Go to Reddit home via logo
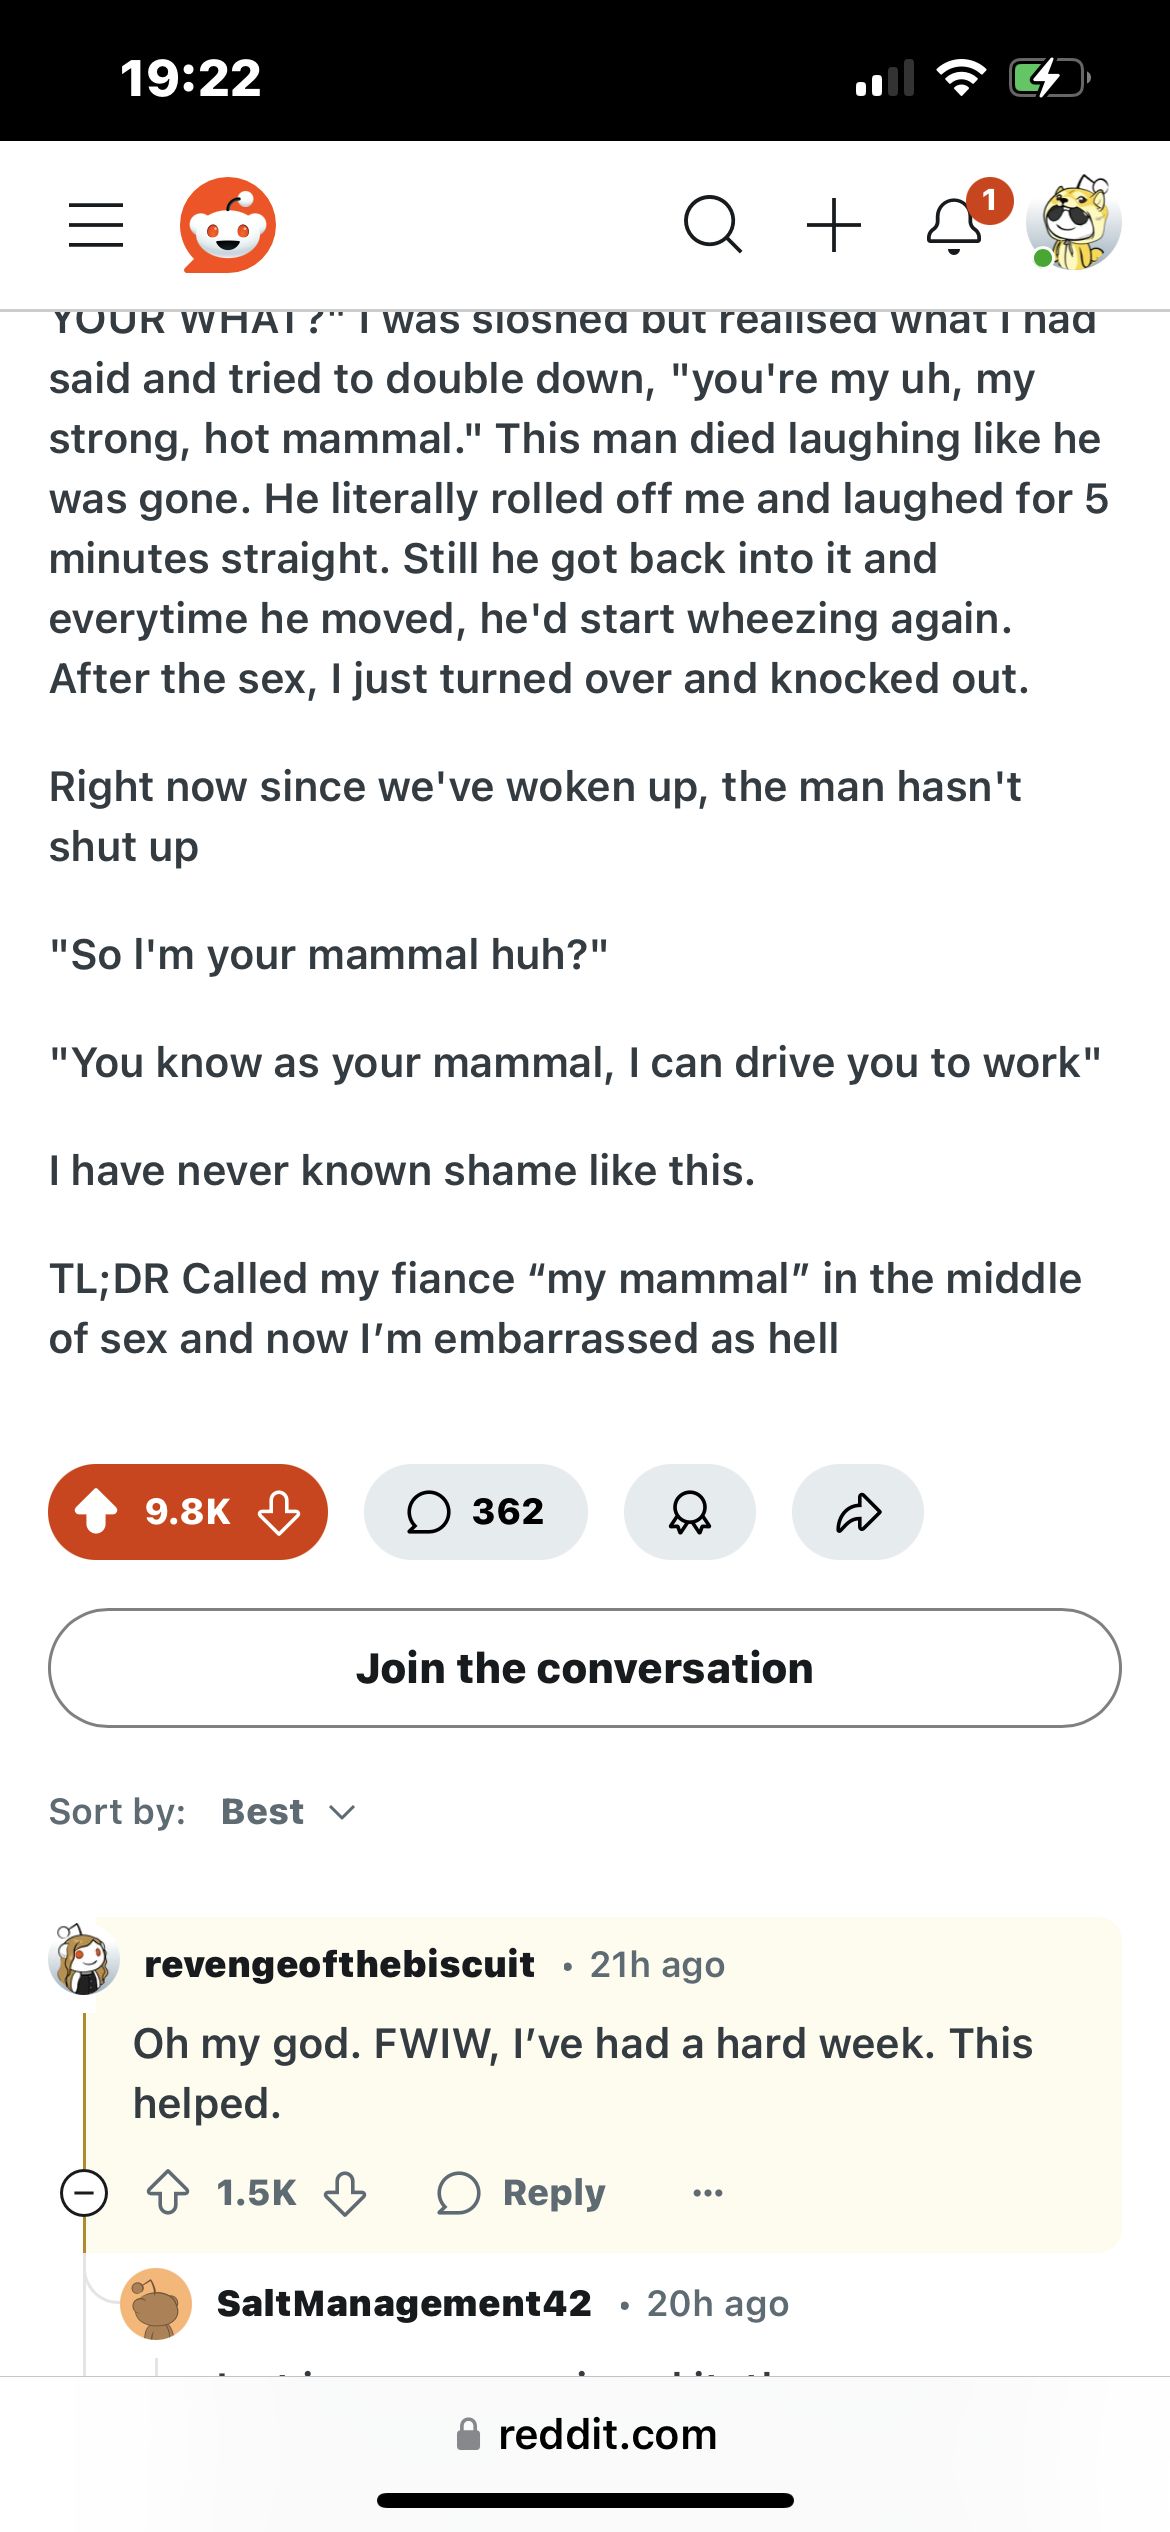The height and width of the screenshot is (2532, 1170). (228, 225)
